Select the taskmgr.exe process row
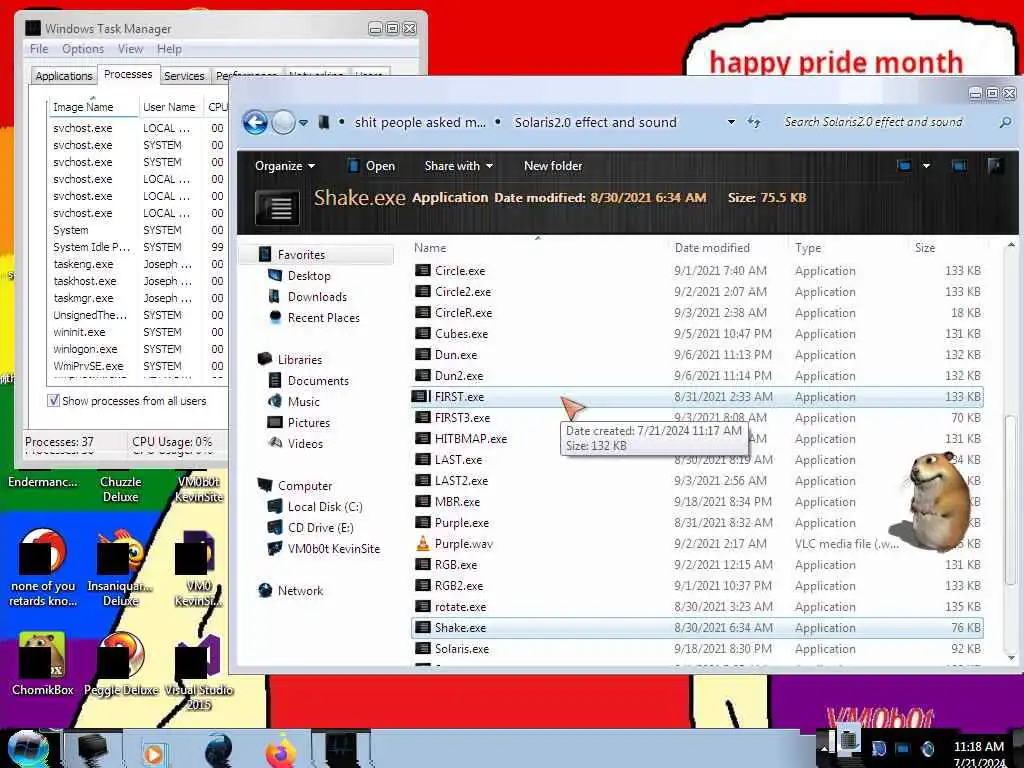 pyautogui.click(x=138, y=298)
